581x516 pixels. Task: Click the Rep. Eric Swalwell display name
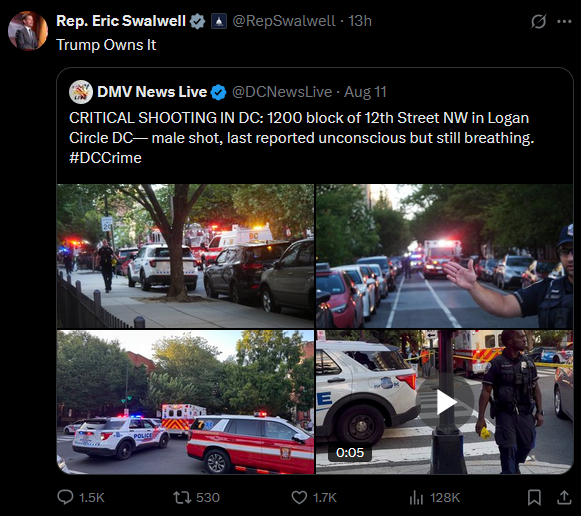click(x=121, y=21)
